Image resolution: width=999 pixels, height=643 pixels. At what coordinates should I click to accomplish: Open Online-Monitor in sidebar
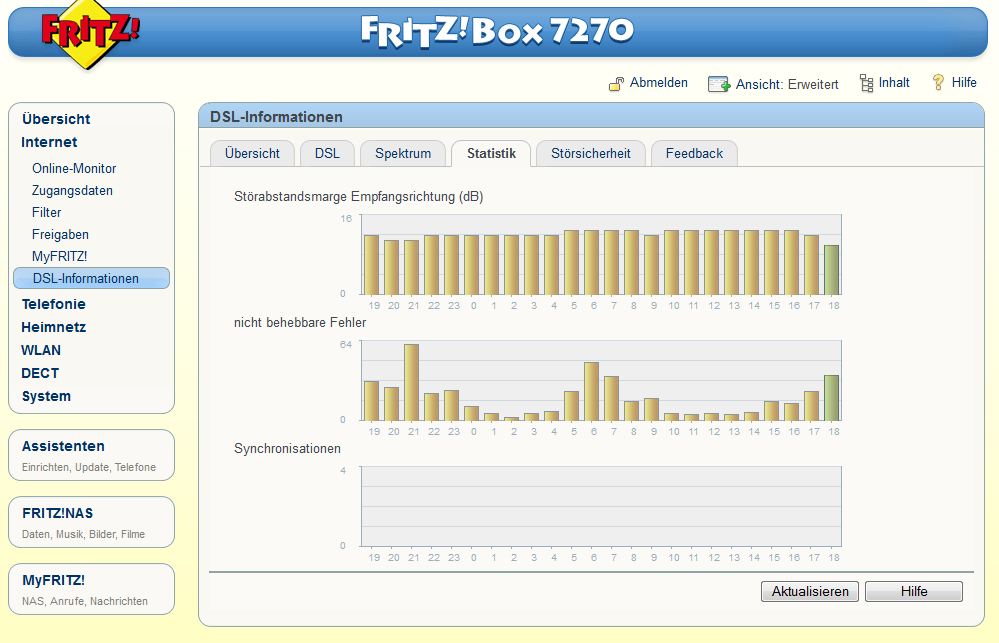(x=74, y=168)
